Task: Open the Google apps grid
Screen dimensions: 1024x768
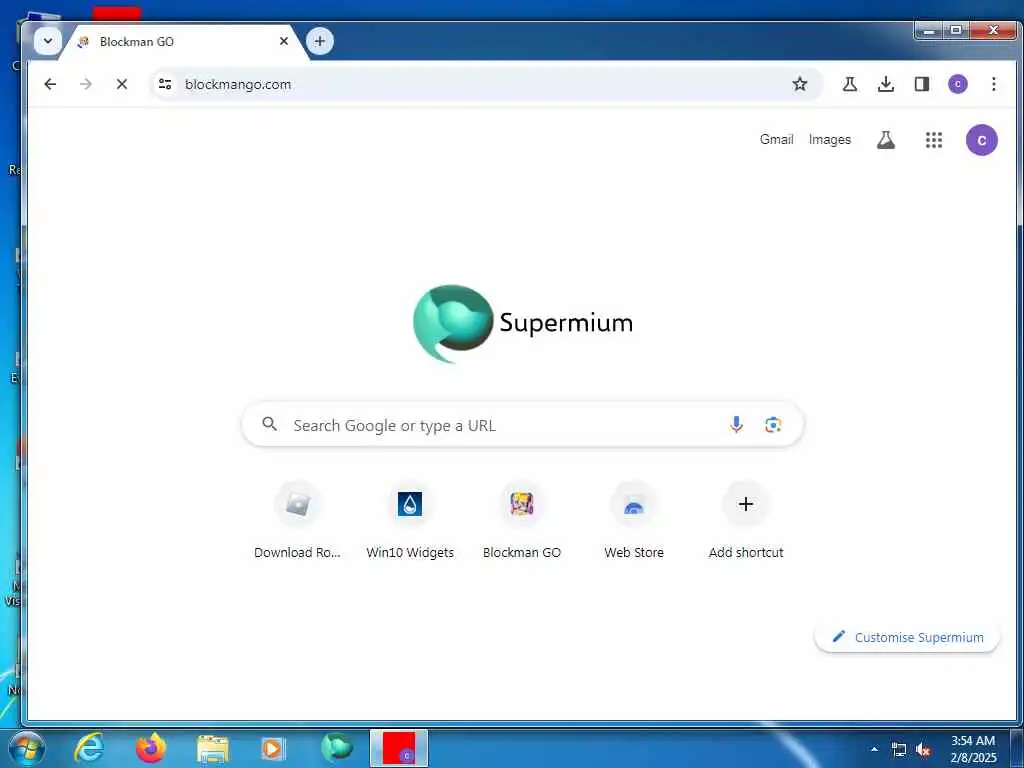Action: pyautogui.click(x=934, y=140)
